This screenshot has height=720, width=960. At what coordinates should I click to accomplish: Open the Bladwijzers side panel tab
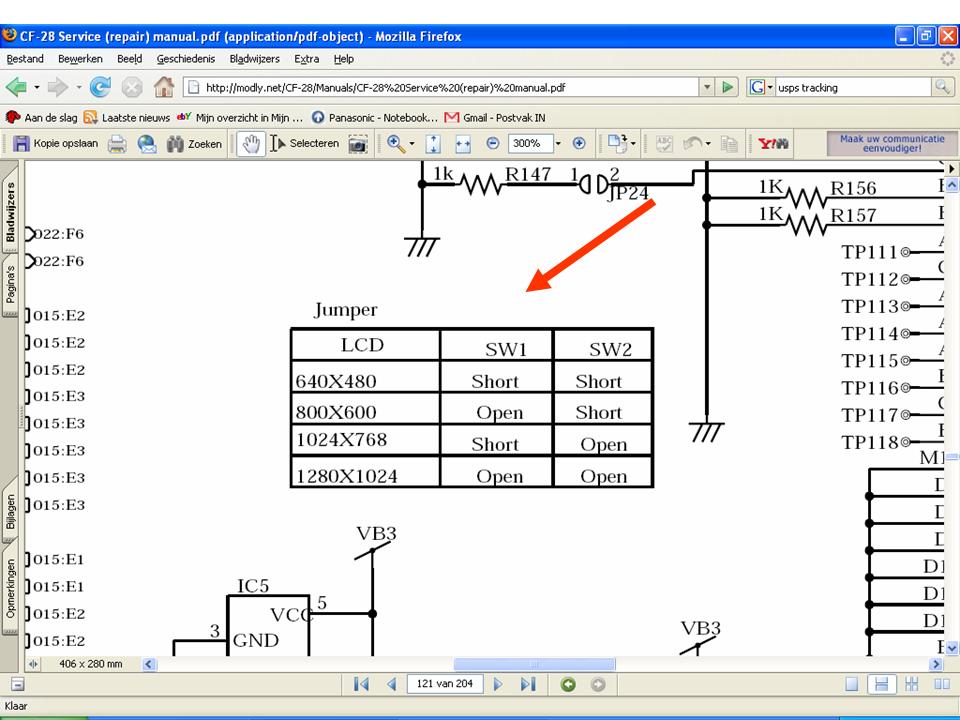point(10,209)
